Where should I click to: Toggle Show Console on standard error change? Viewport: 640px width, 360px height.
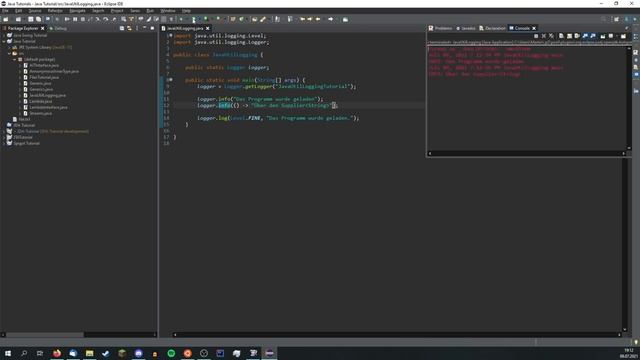(593, 36)
